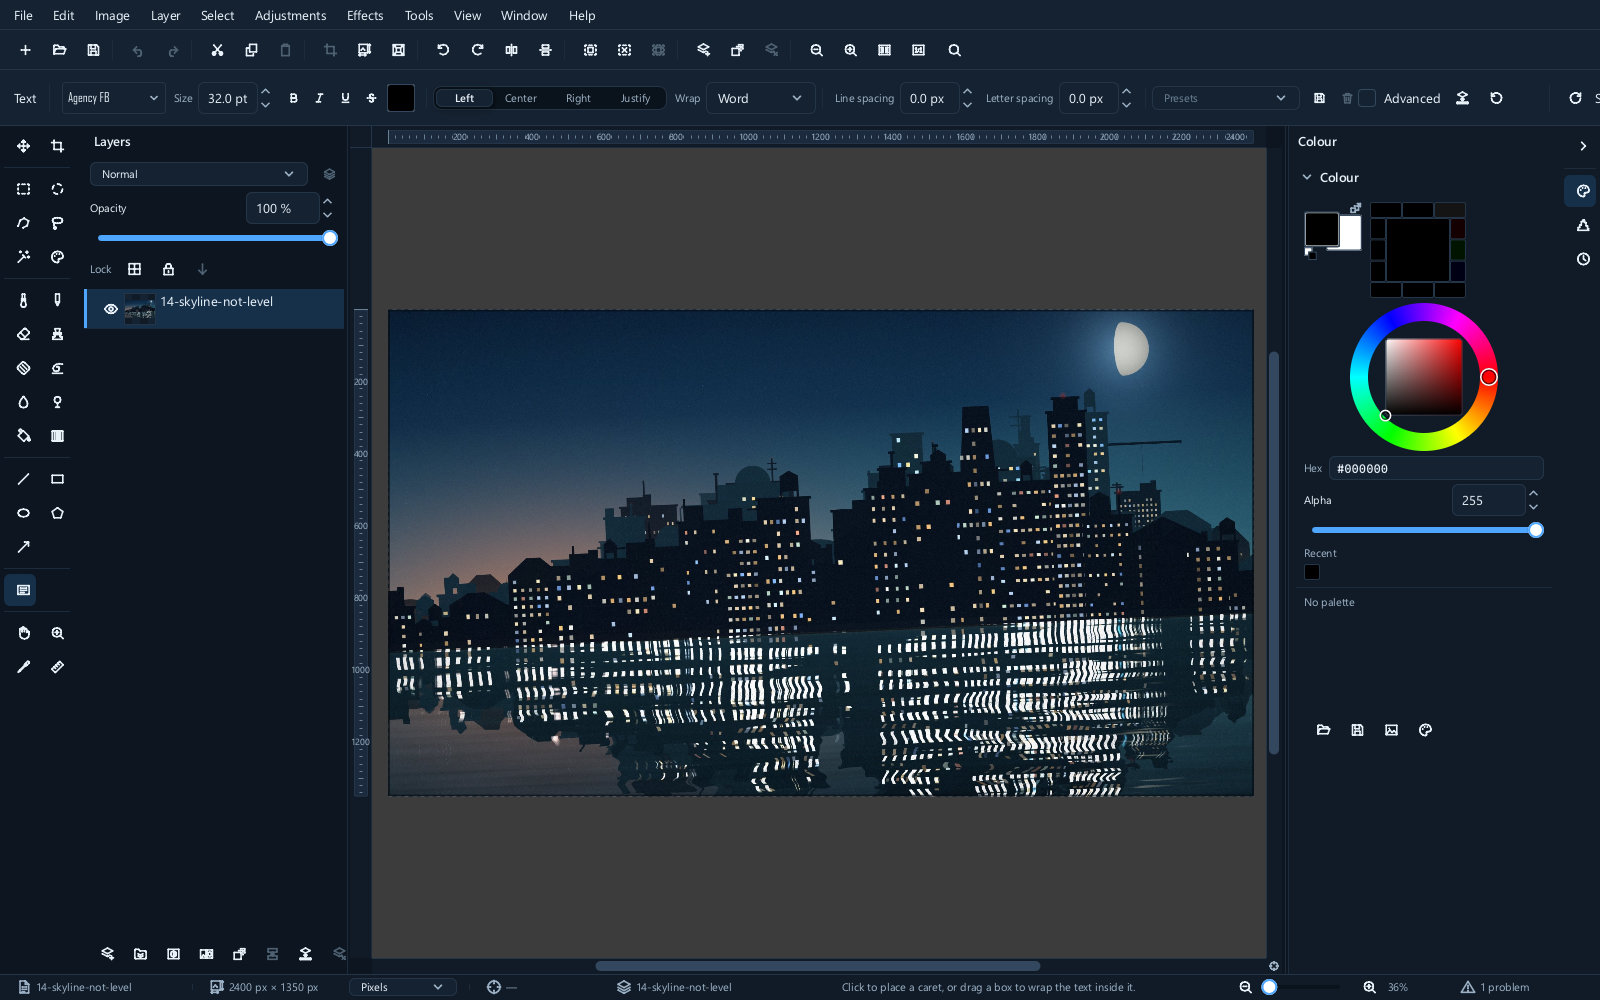Viewport: 1600px width, 1000px height.
Task: Select Justify text alignment
Action: coord(635,98)
